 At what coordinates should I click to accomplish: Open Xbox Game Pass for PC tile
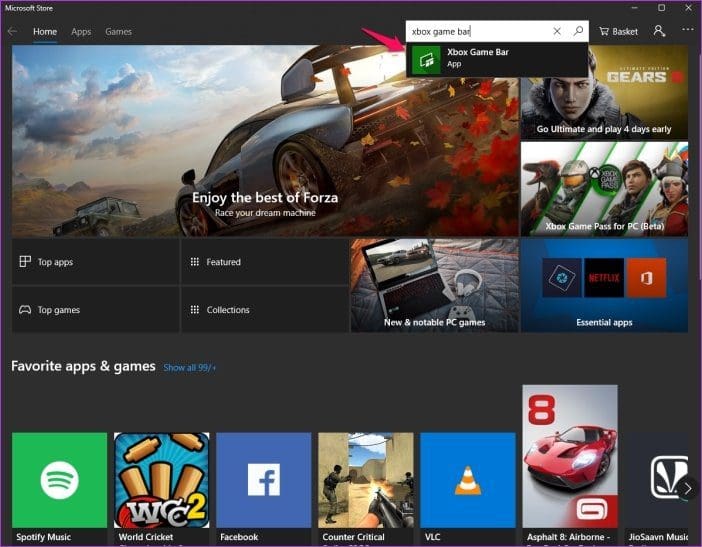point(604,189)
